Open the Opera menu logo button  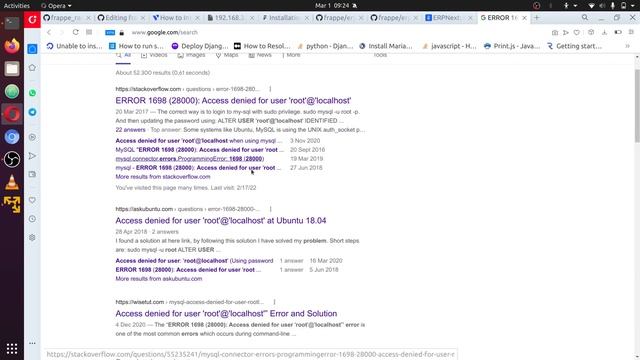point(32,19)
